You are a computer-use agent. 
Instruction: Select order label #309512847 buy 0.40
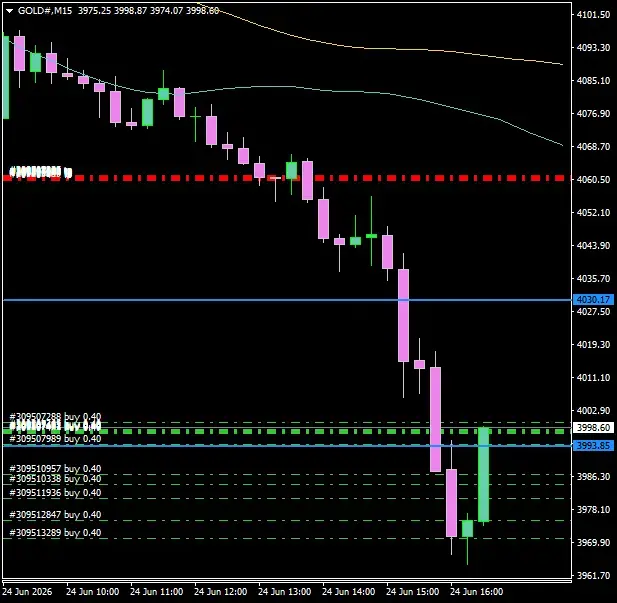(x=55, y=514)
